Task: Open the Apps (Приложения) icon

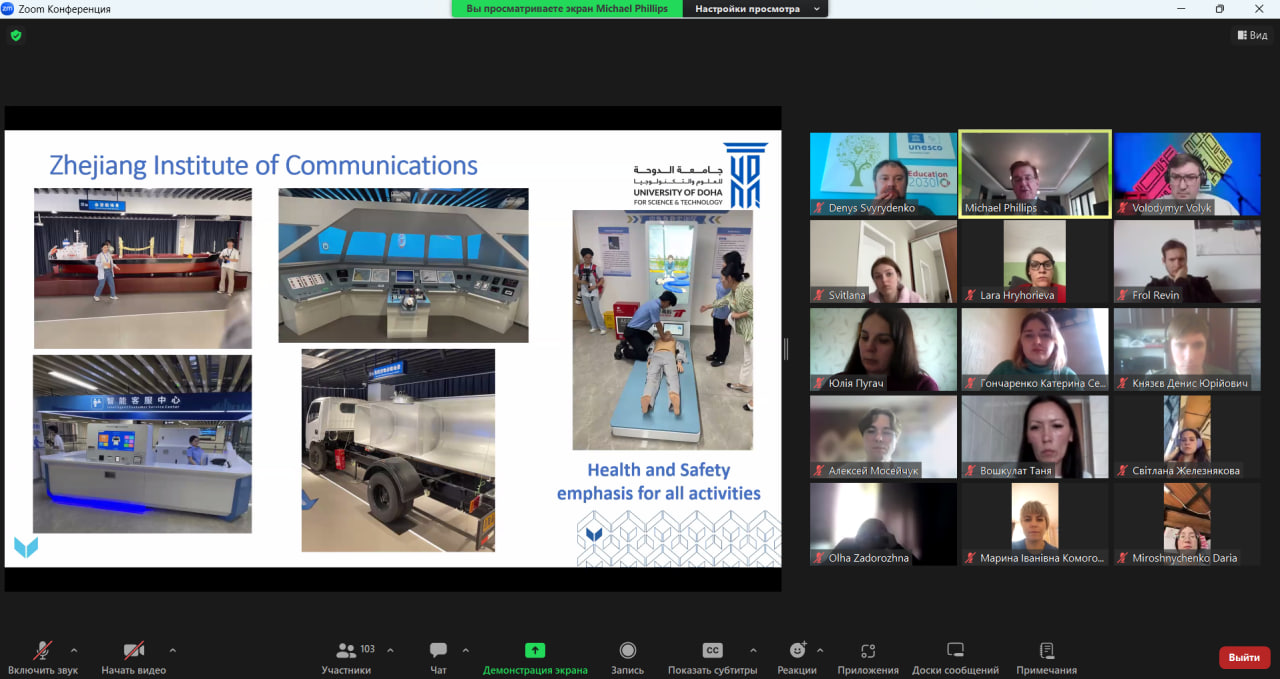Action: pos(868,651)
